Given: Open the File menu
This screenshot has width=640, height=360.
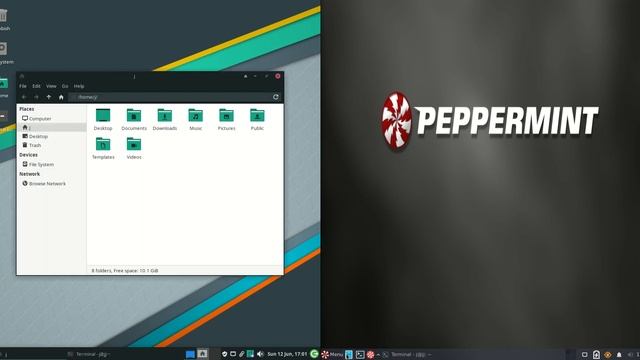Looking at the screenshot, I should coord(23,86).
